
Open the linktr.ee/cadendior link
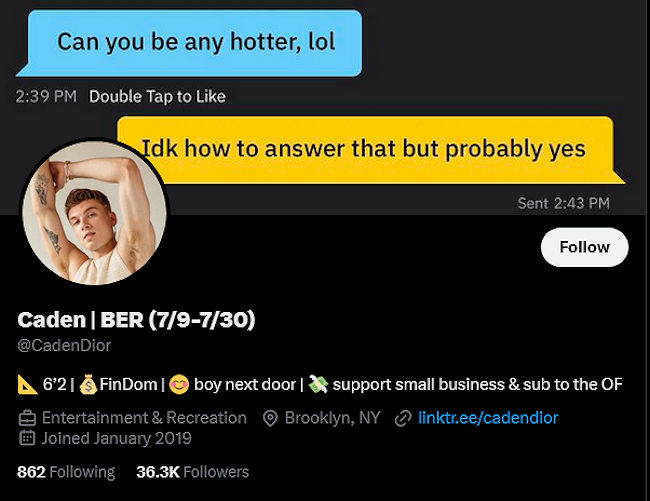(x=488, y=418)
